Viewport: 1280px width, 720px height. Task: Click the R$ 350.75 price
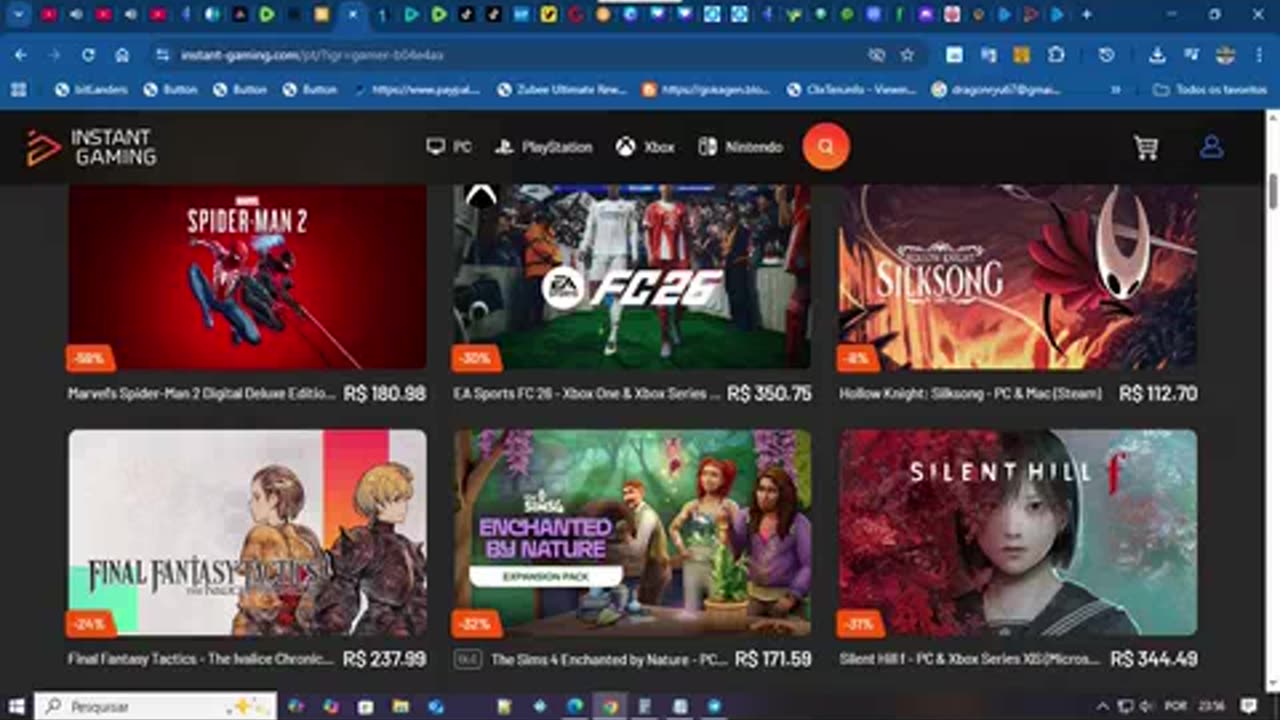769,394
